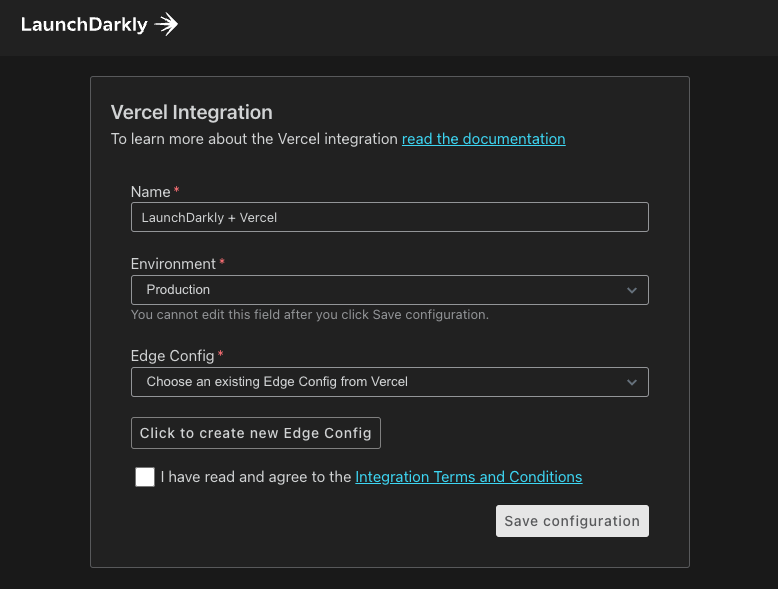Click the Name field label

150,191
